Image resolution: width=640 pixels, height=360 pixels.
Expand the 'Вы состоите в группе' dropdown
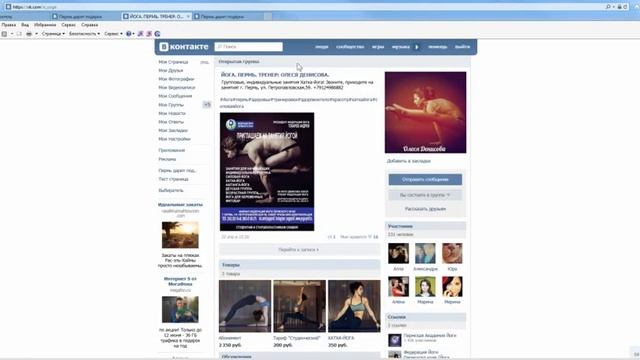(425, 195)
